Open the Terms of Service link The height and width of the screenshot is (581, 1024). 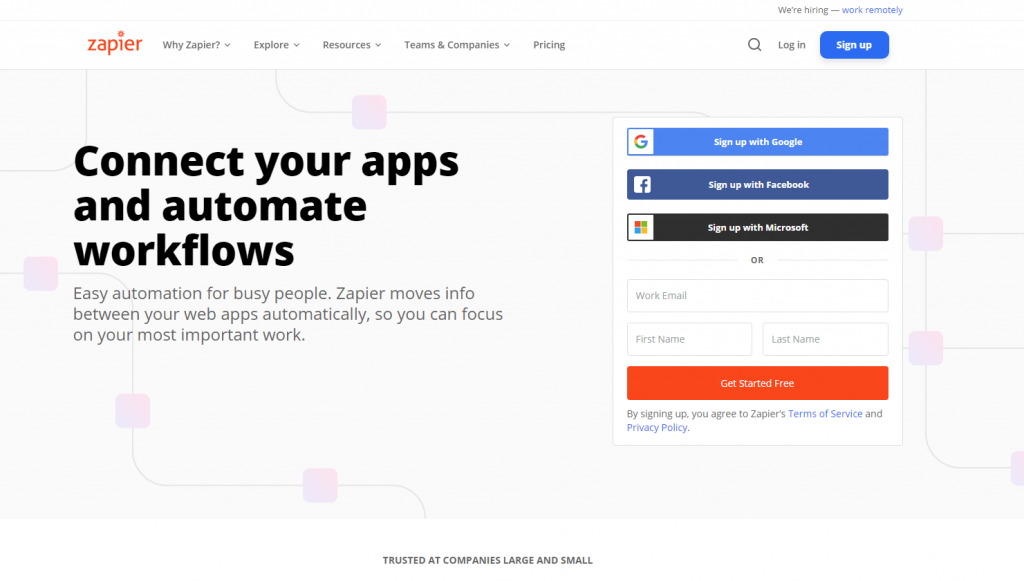coord(825,414)
